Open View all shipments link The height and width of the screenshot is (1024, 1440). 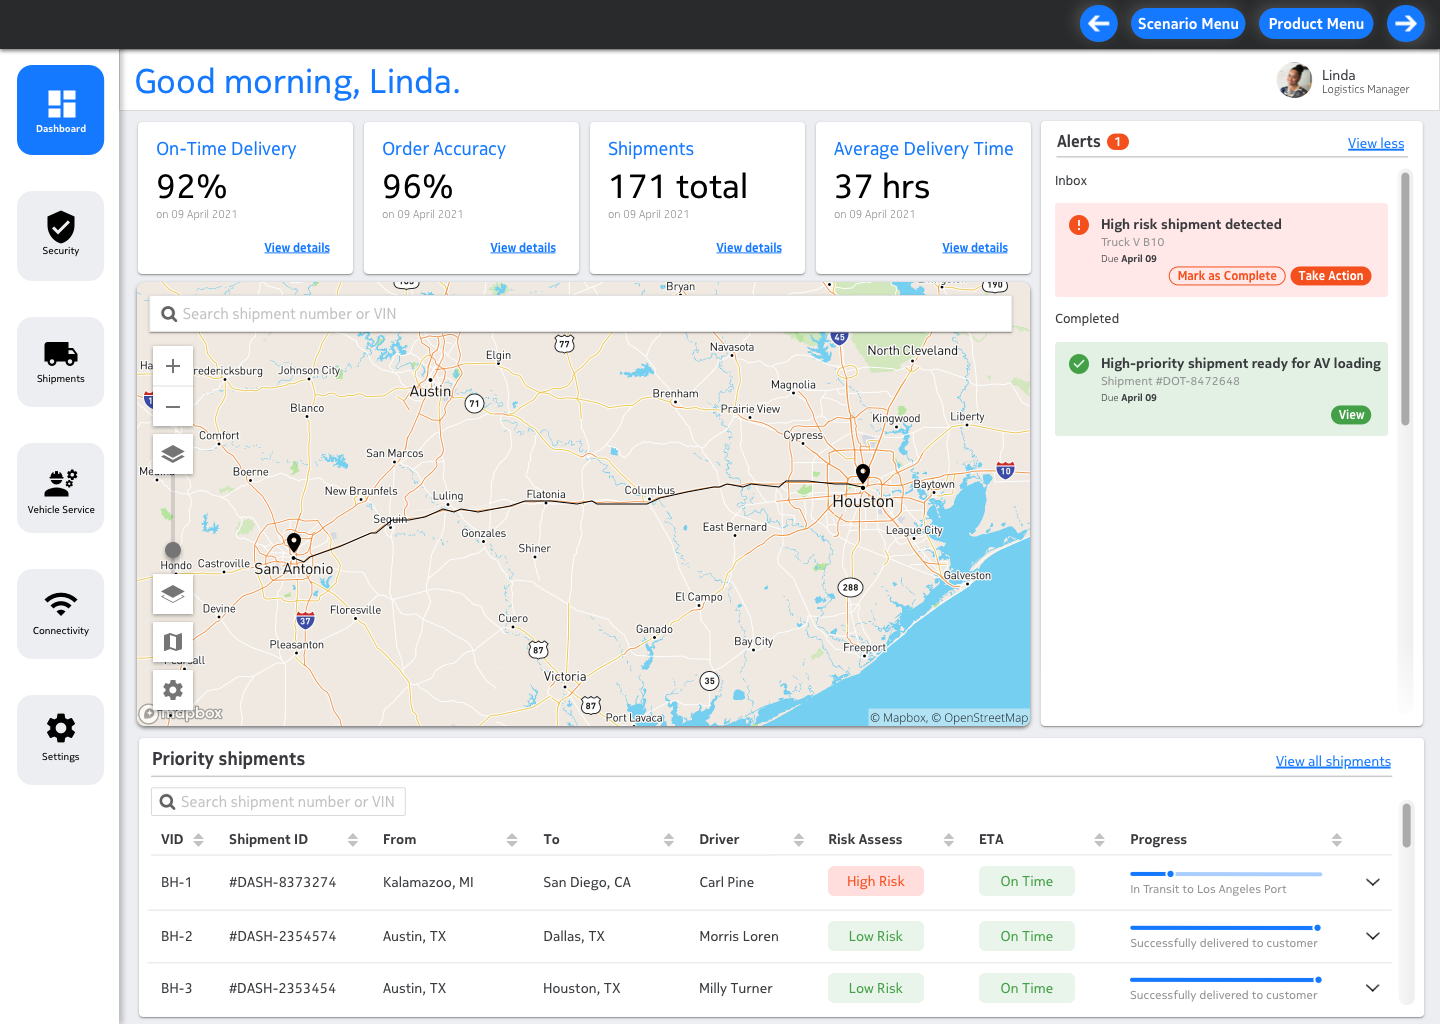coord(1333,761)
